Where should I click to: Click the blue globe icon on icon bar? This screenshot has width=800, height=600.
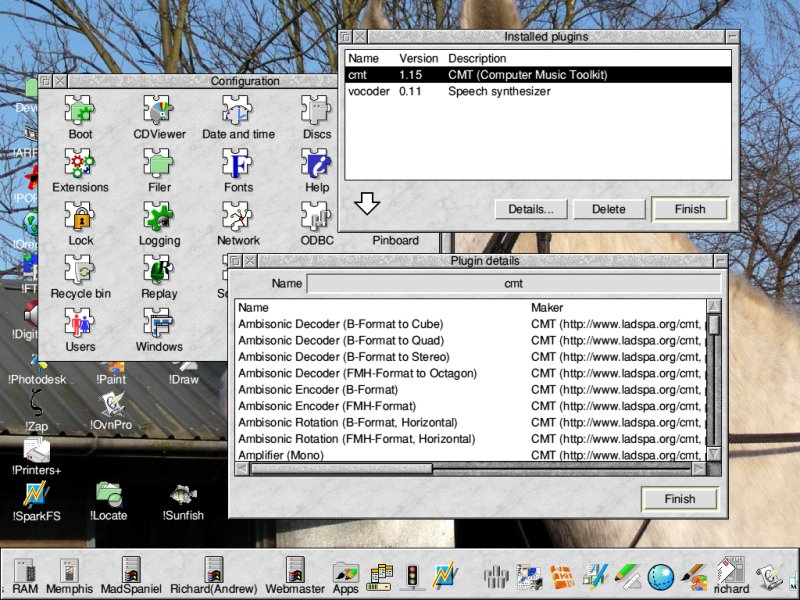tap(661, 577)
